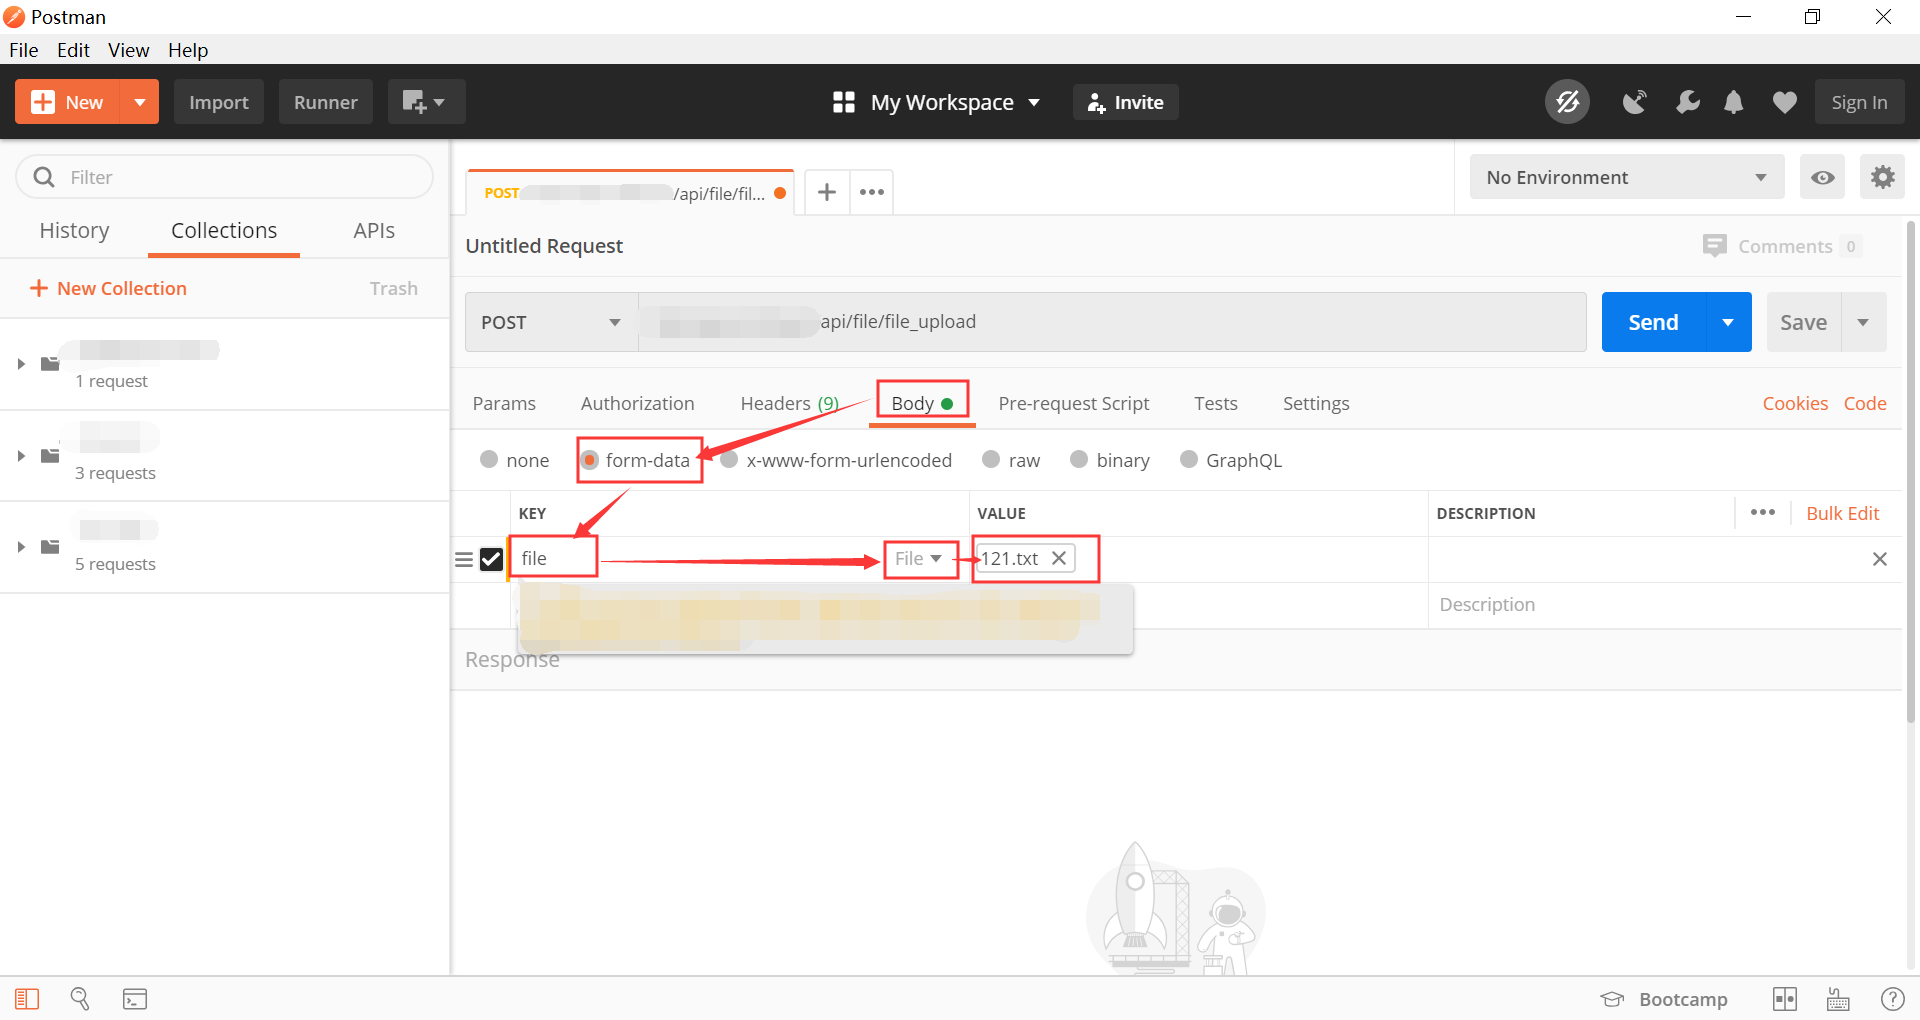Click the Runner button
Screen dimensions: 1920x1020
point(326,102)
